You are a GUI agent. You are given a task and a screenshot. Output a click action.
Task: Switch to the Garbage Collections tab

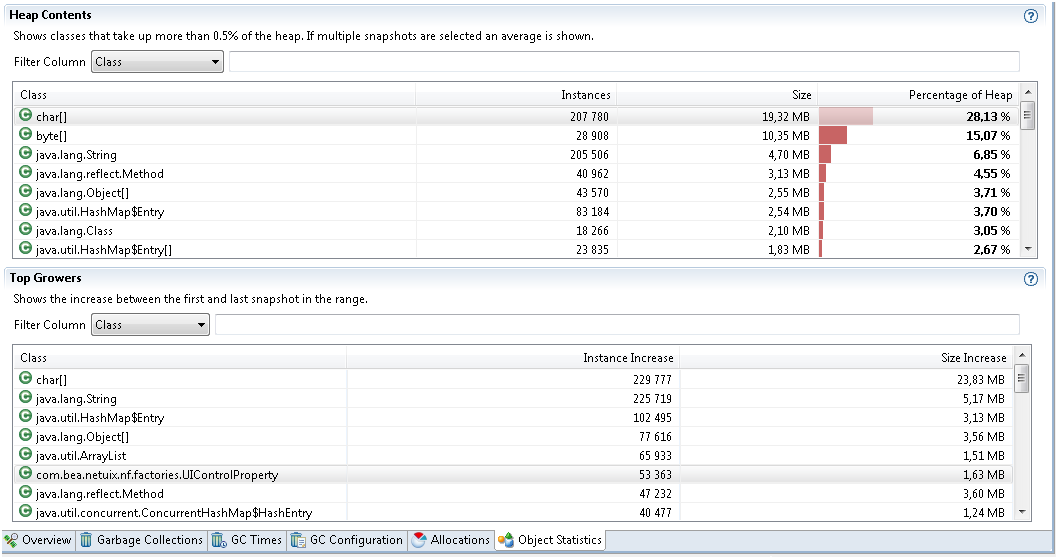[x=141, y=540]
